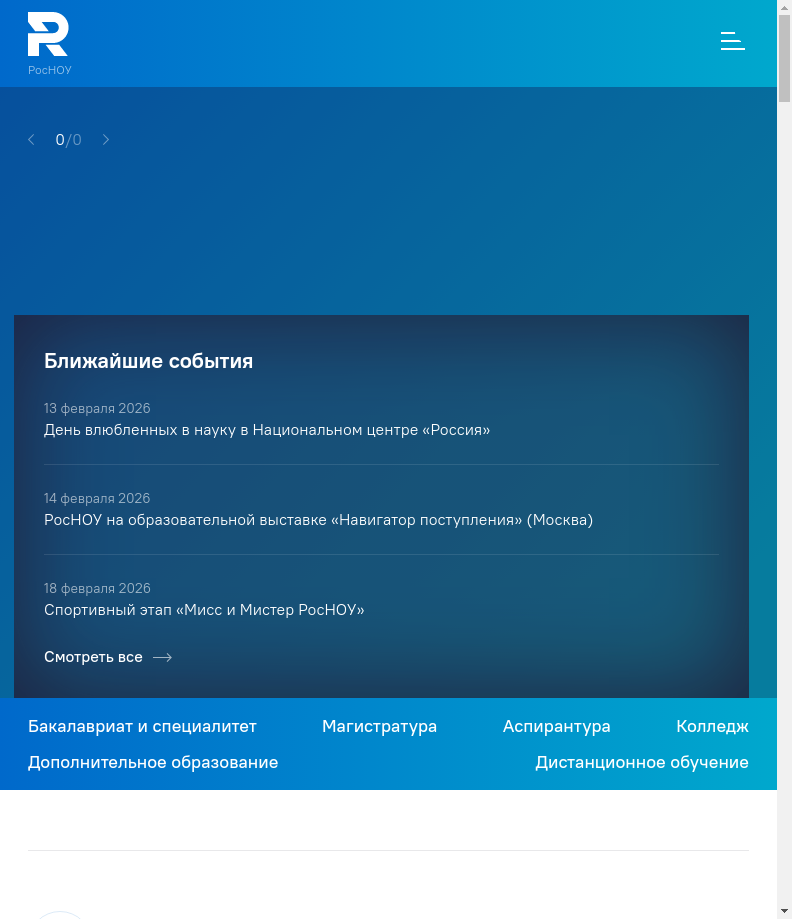Go to next slide arrow
The width and height of the screenshot is (792, 919).
[x=106, y=139]
